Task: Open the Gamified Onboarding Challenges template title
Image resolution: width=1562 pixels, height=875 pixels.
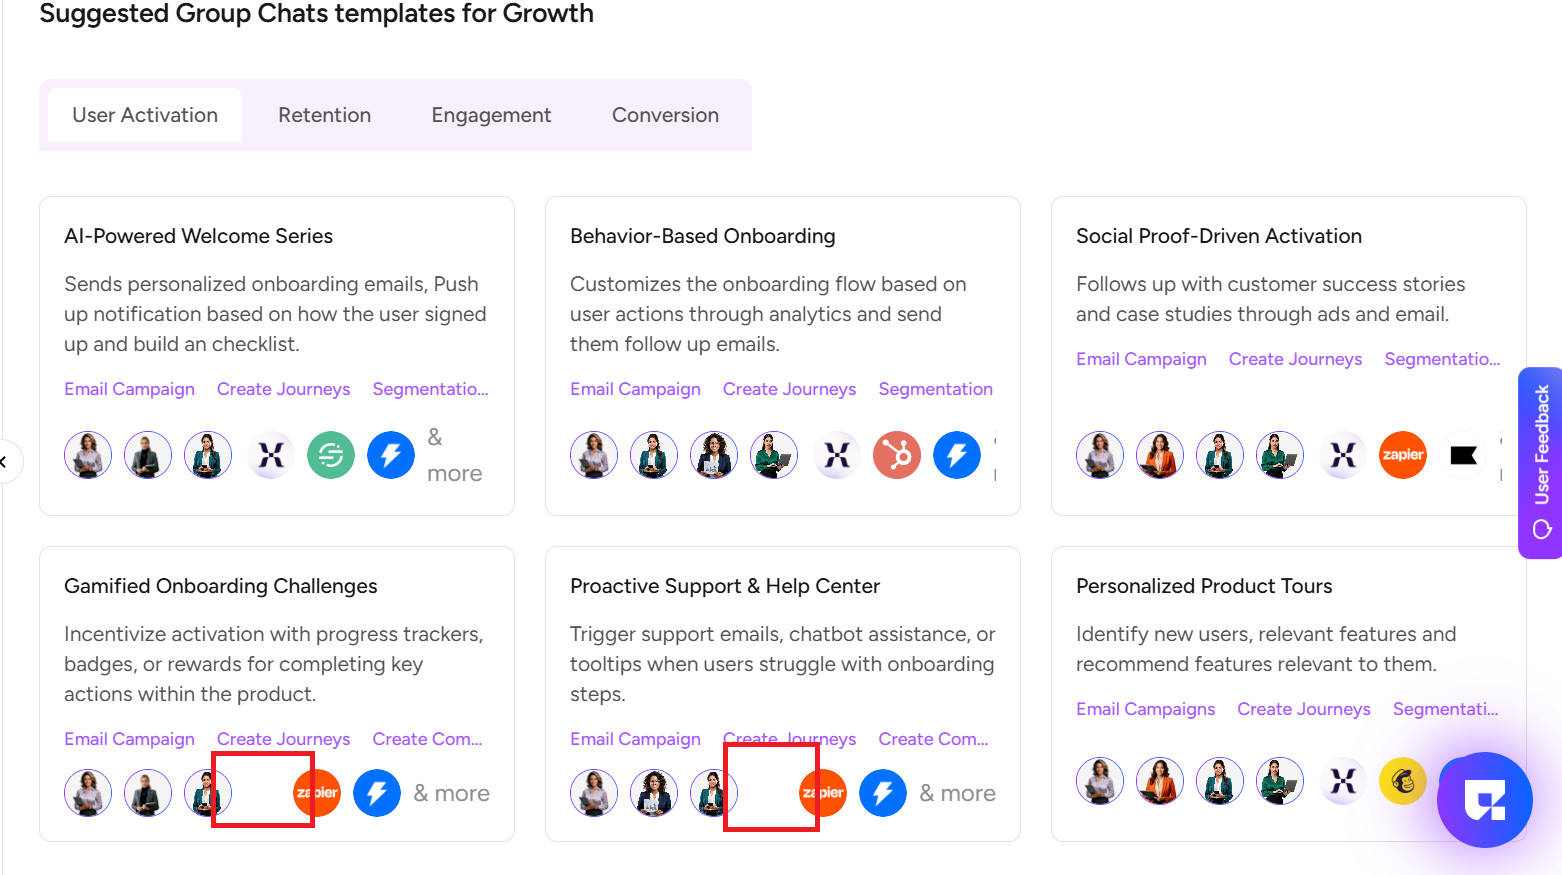Action: point(221,586)
